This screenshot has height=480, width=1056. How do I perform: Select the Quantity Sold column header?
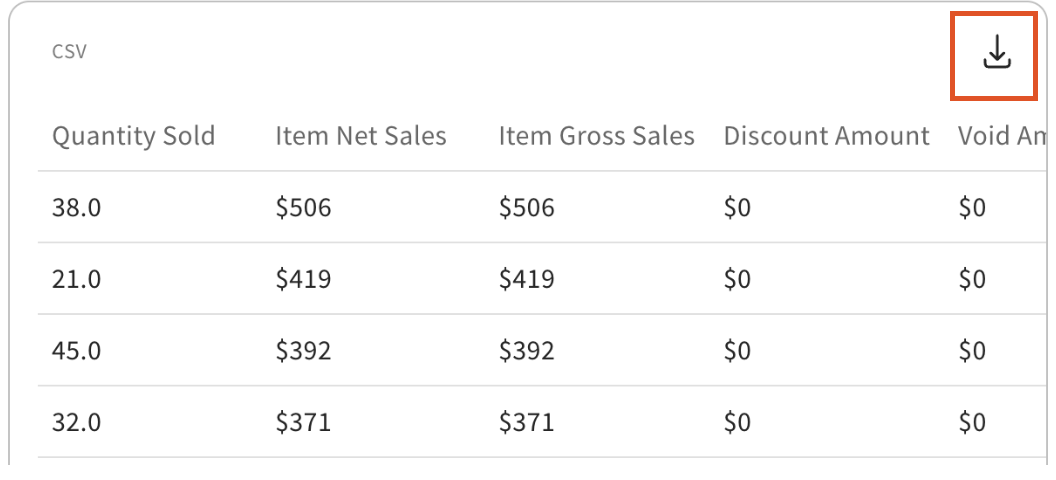tap(133, 136)
